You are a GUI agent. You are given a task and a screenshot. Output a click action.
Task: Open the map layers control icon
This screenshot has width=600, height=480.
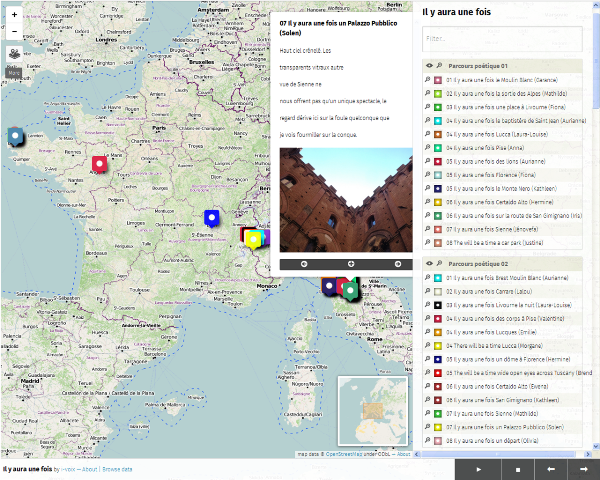(x=15, y=54)
